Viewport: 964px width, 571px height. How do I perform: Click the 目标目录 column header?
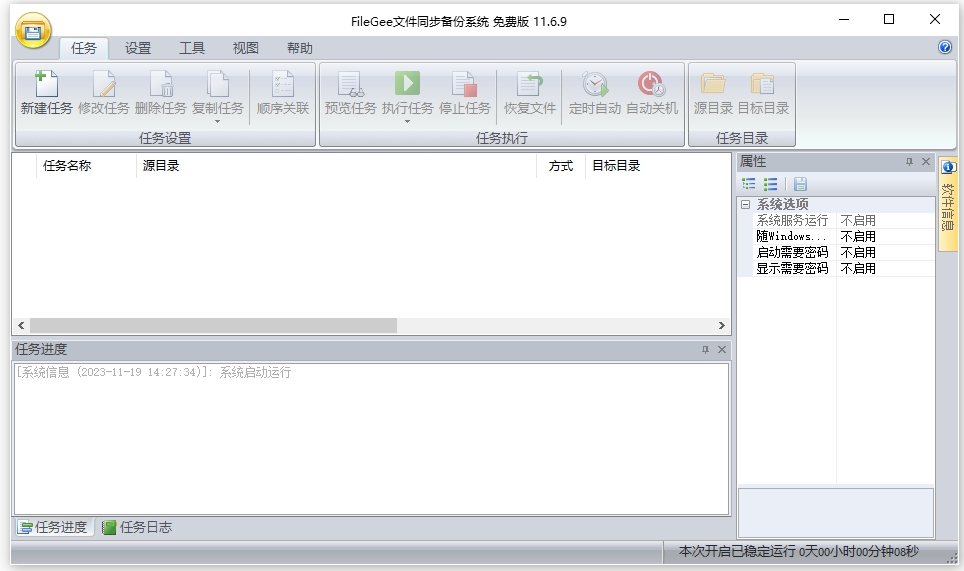(x=658, y=165)
